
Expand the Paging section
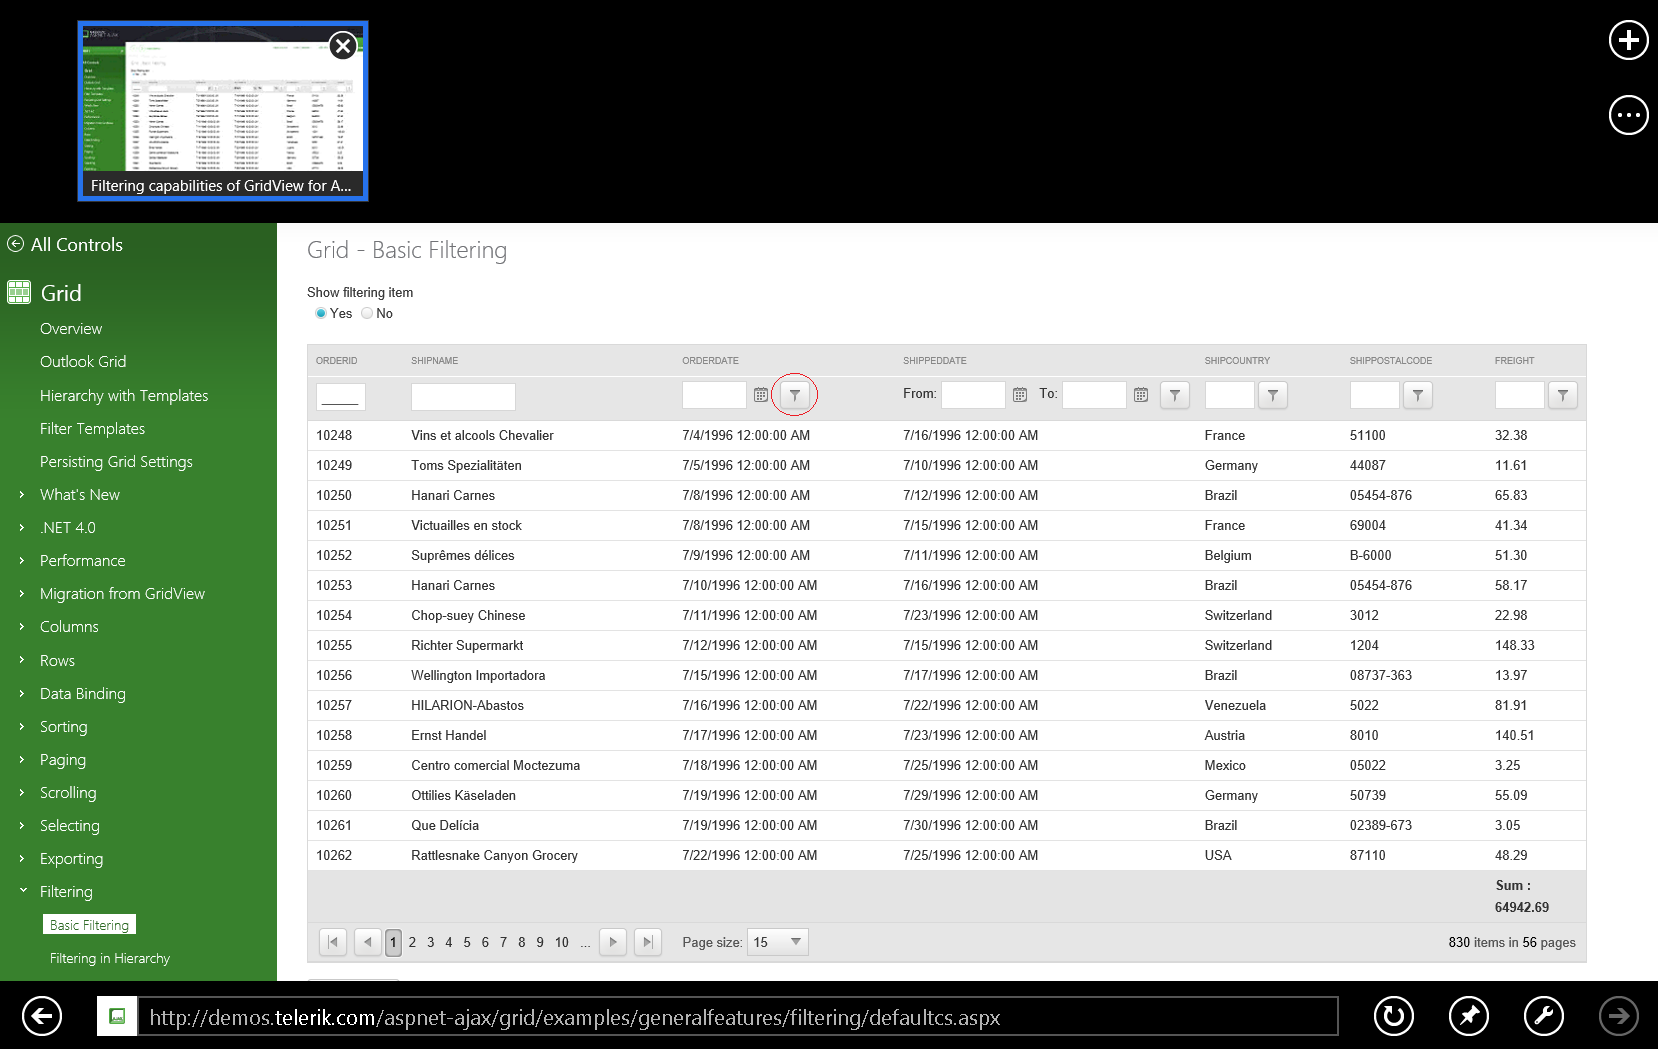(x=21, y=759)
